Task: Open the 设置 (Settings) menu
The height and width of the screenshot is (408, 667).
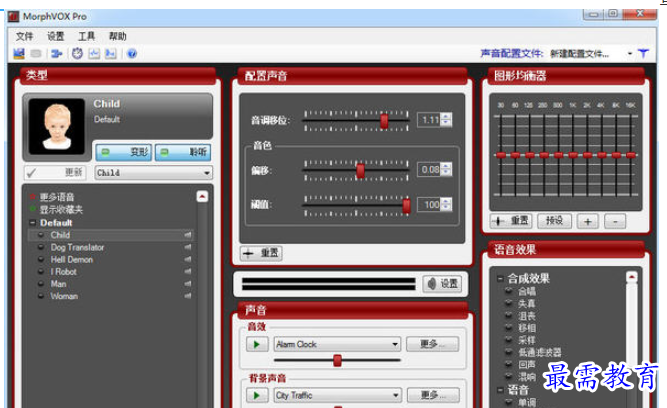Action: tap(55, 36)
